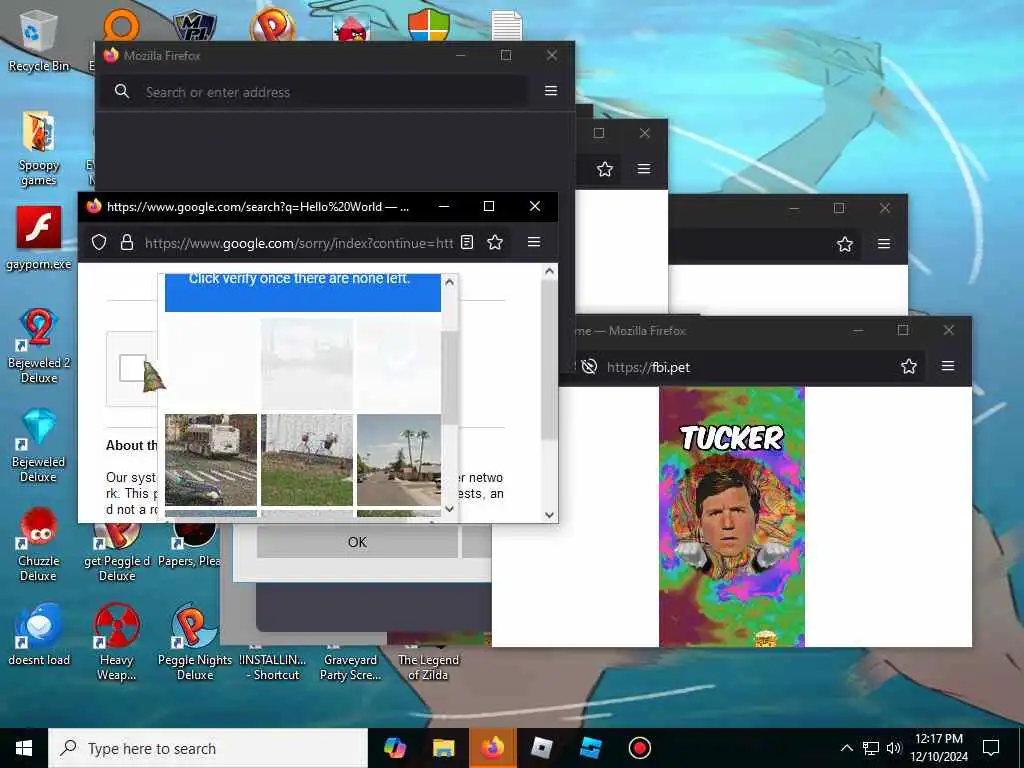Image resolution: width=1024 pixels, height=768 pixels.
Task: Click captcha frame scroll up arrow
Action: point(449,282)
